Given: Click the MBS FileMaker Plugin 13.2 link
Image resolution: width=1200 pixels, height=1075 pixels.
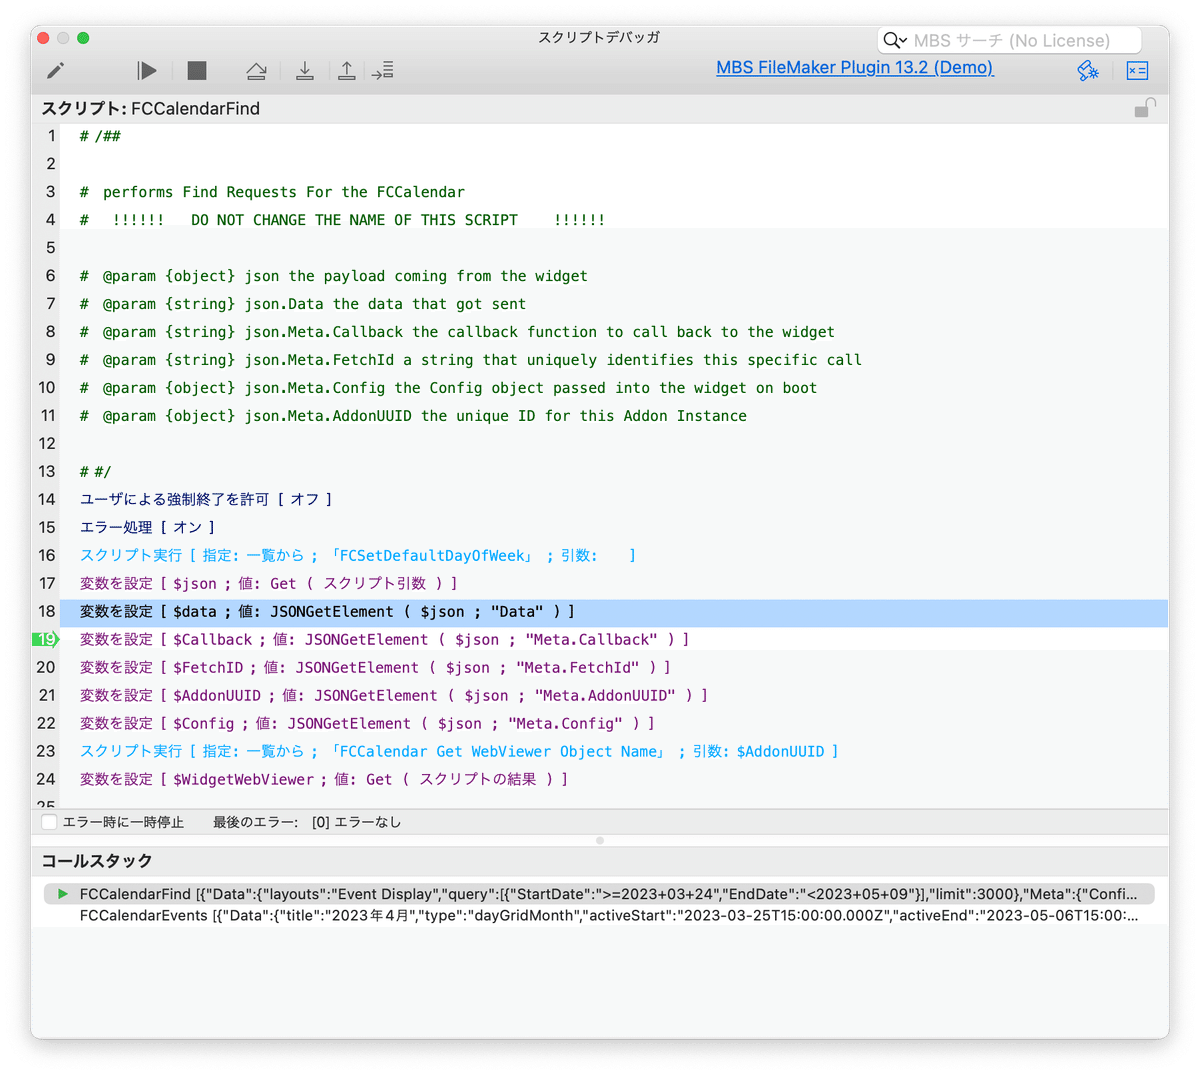Looking at the screenshot, I should coord(854,67).
